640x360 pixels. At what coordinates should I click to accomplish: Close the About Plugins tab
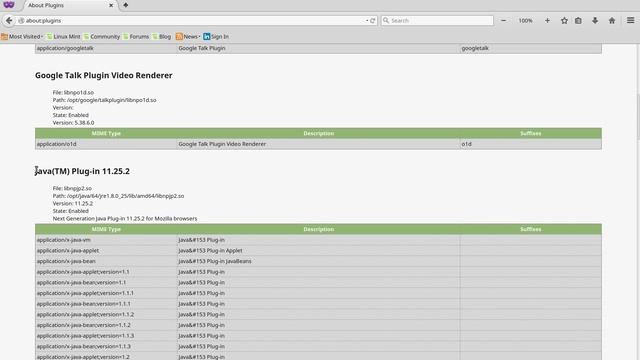pos(111,5)
